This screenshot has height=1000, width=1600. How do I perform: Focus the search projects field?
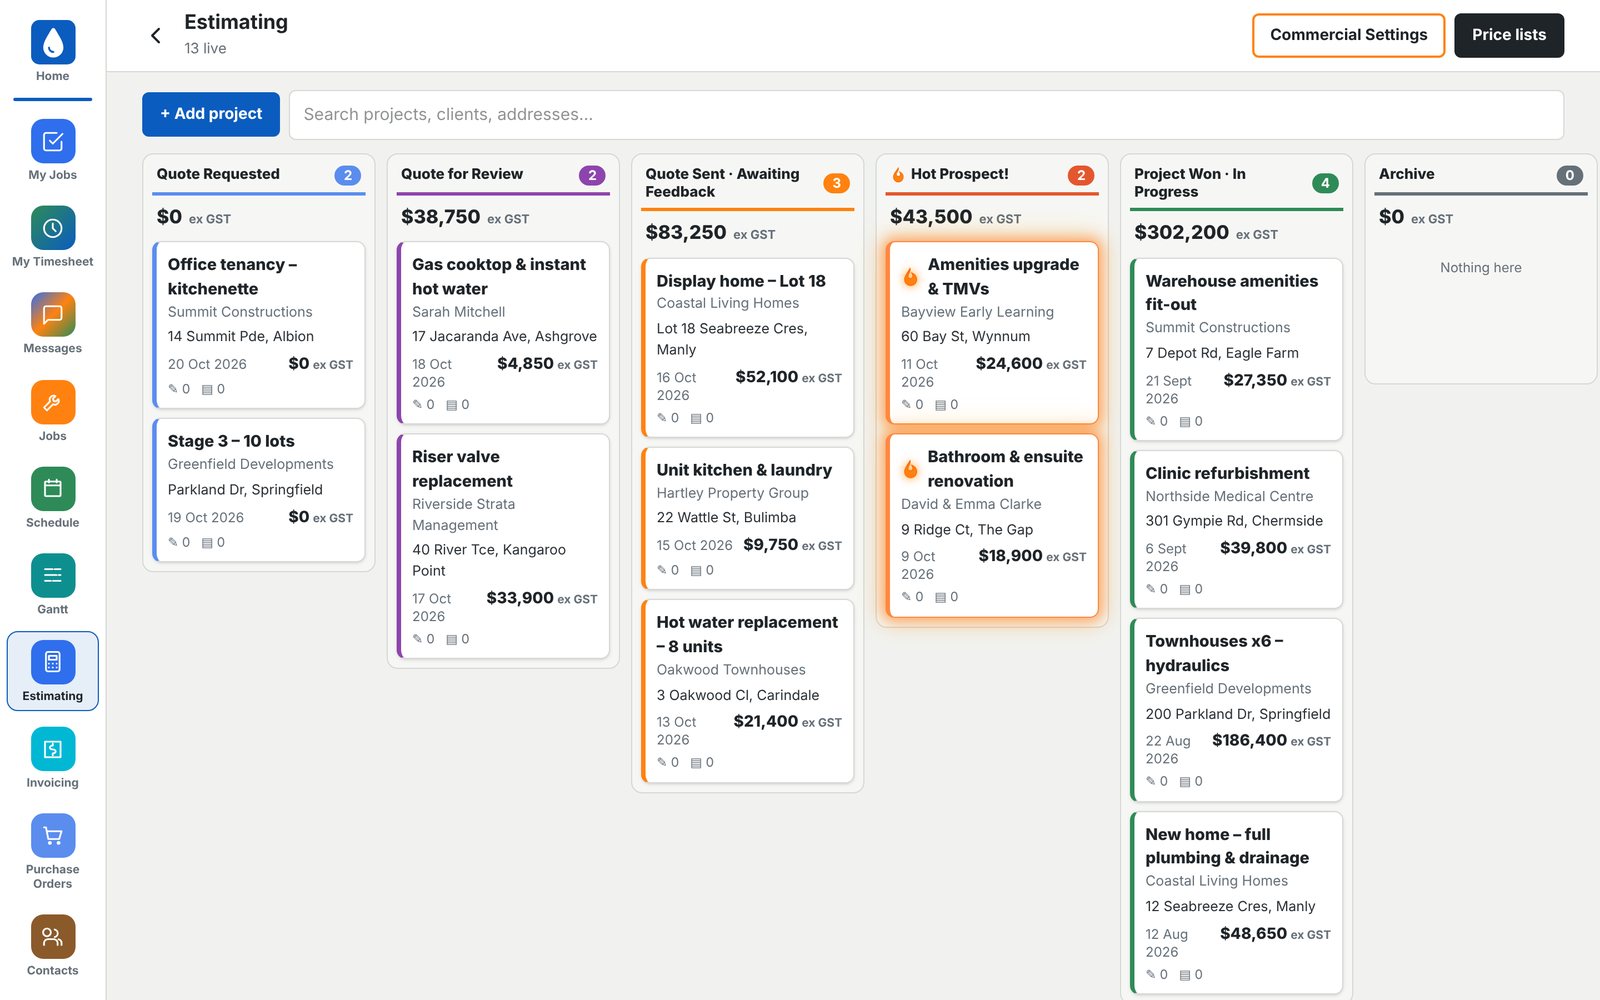pyautogui.click(x=926, y=115)
